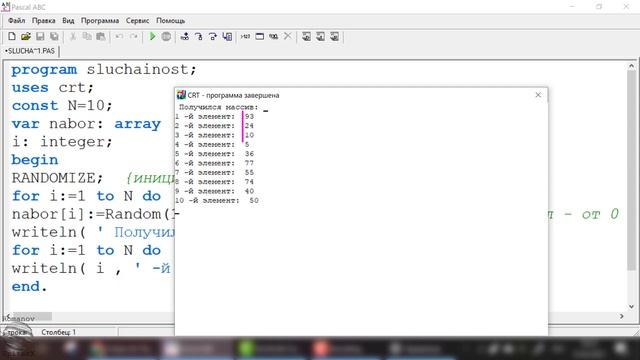
Task: Open the Сервис menu
Action: (x=137, y=20)
